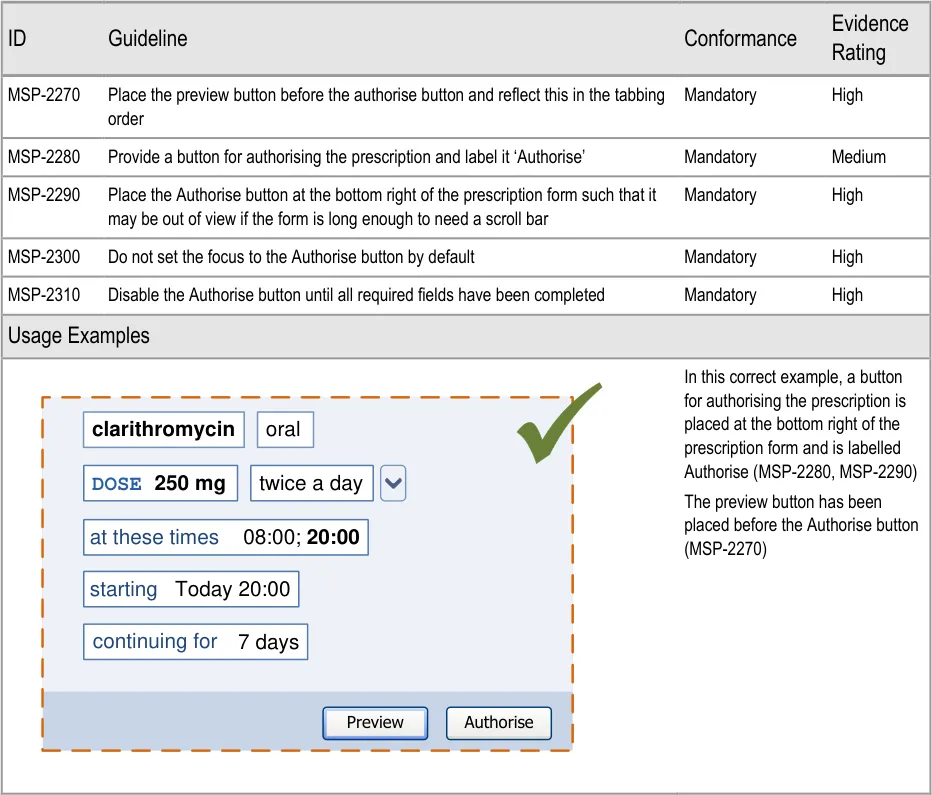
Task: Click the MSP-2280 guideline ID cell
Action: pyautogui.click(x=44, y=157)
